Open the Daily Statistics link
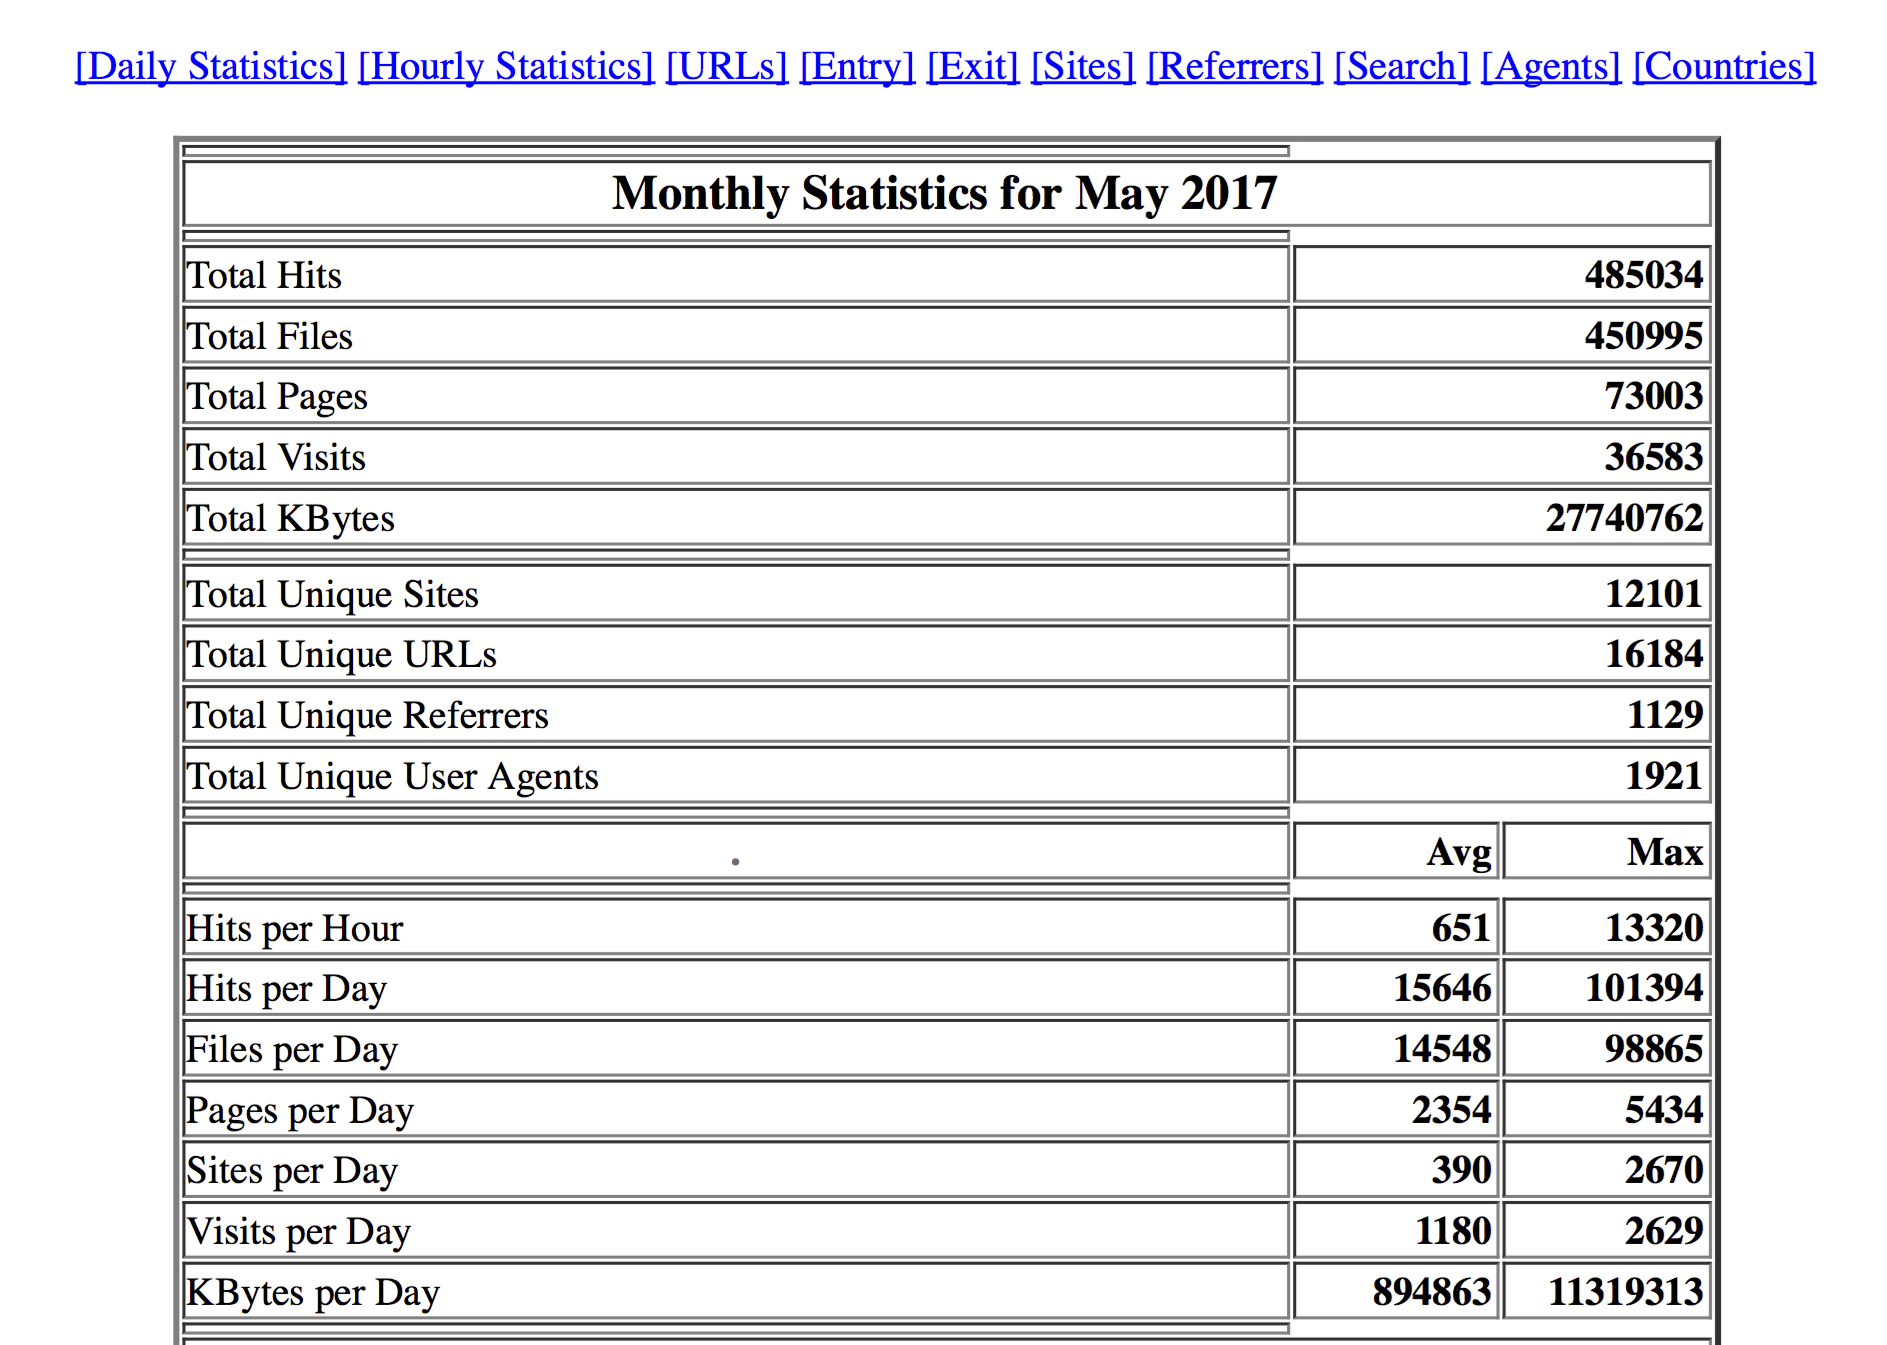Image resolution: width=1887 pixels, height=1345 pixels. [211, 66]
